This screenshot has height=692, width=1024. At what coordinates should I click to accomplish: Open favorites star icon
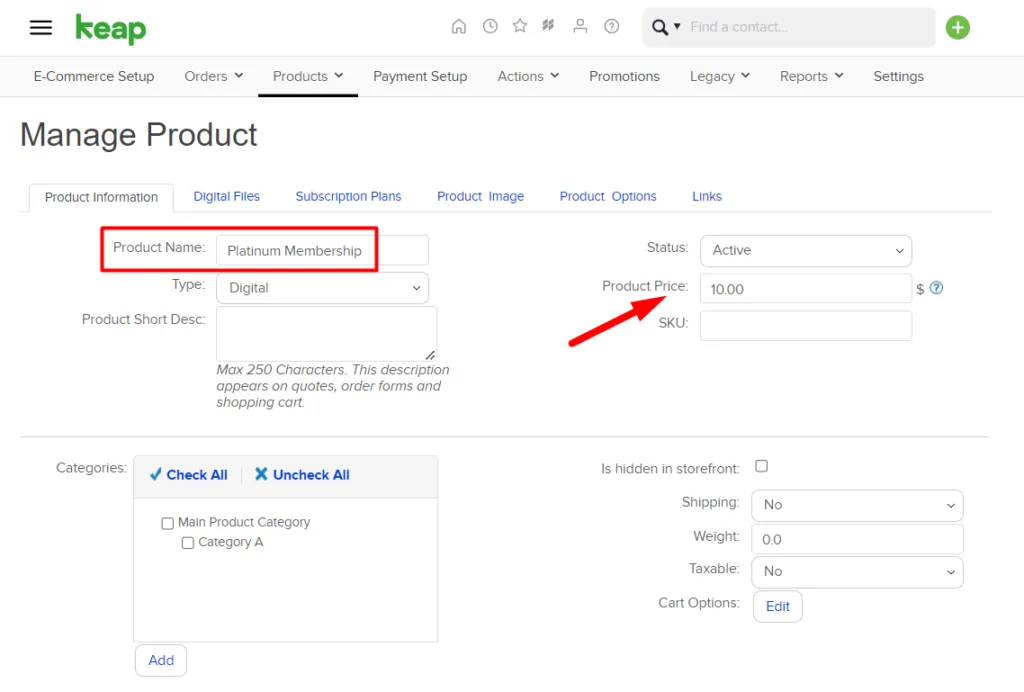pyautogui.click(x=520, y=26)
